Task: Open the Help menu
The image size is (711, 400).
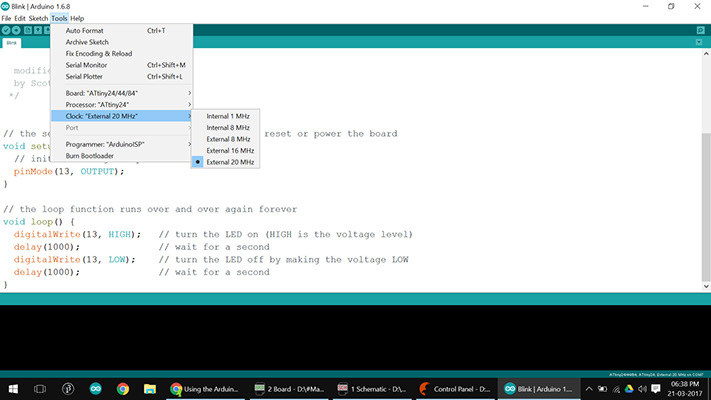Action: (77, 19)
